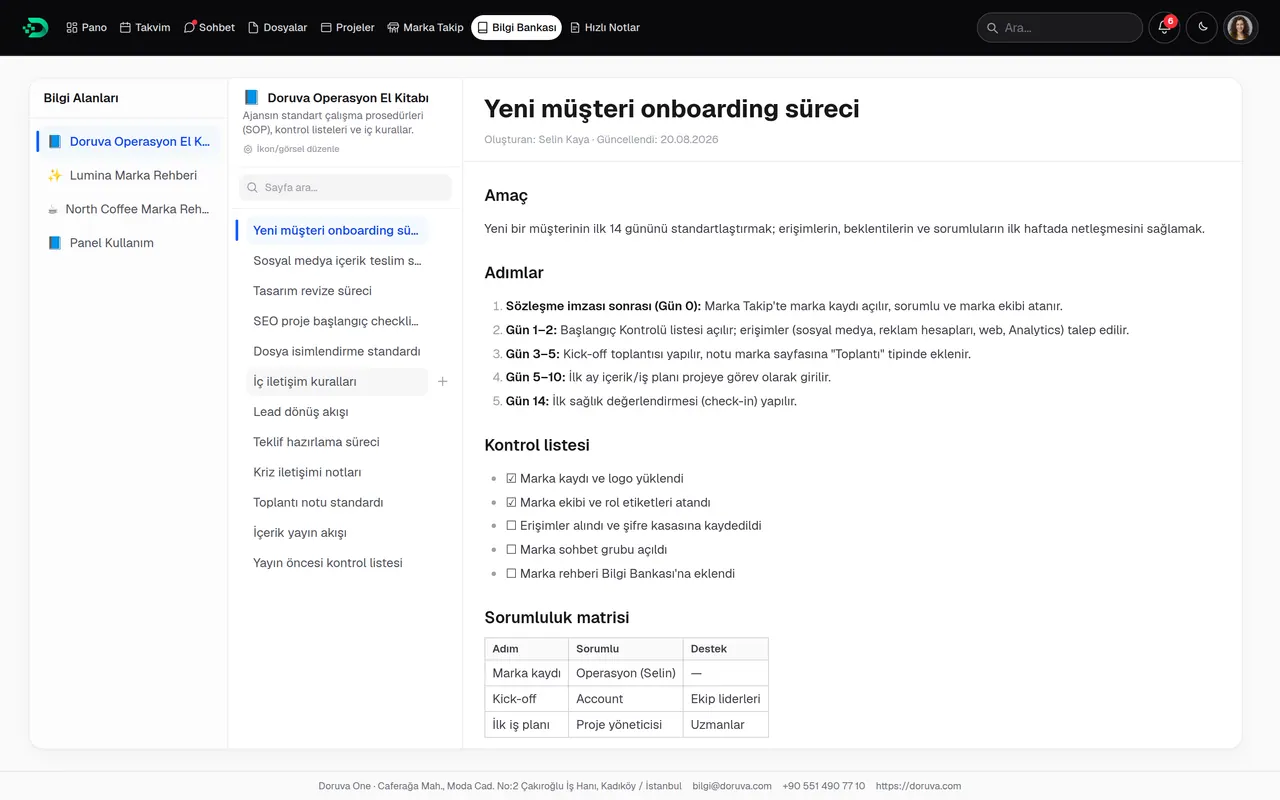Open the North Coffee Marka Rehberi area

(129, 209)
